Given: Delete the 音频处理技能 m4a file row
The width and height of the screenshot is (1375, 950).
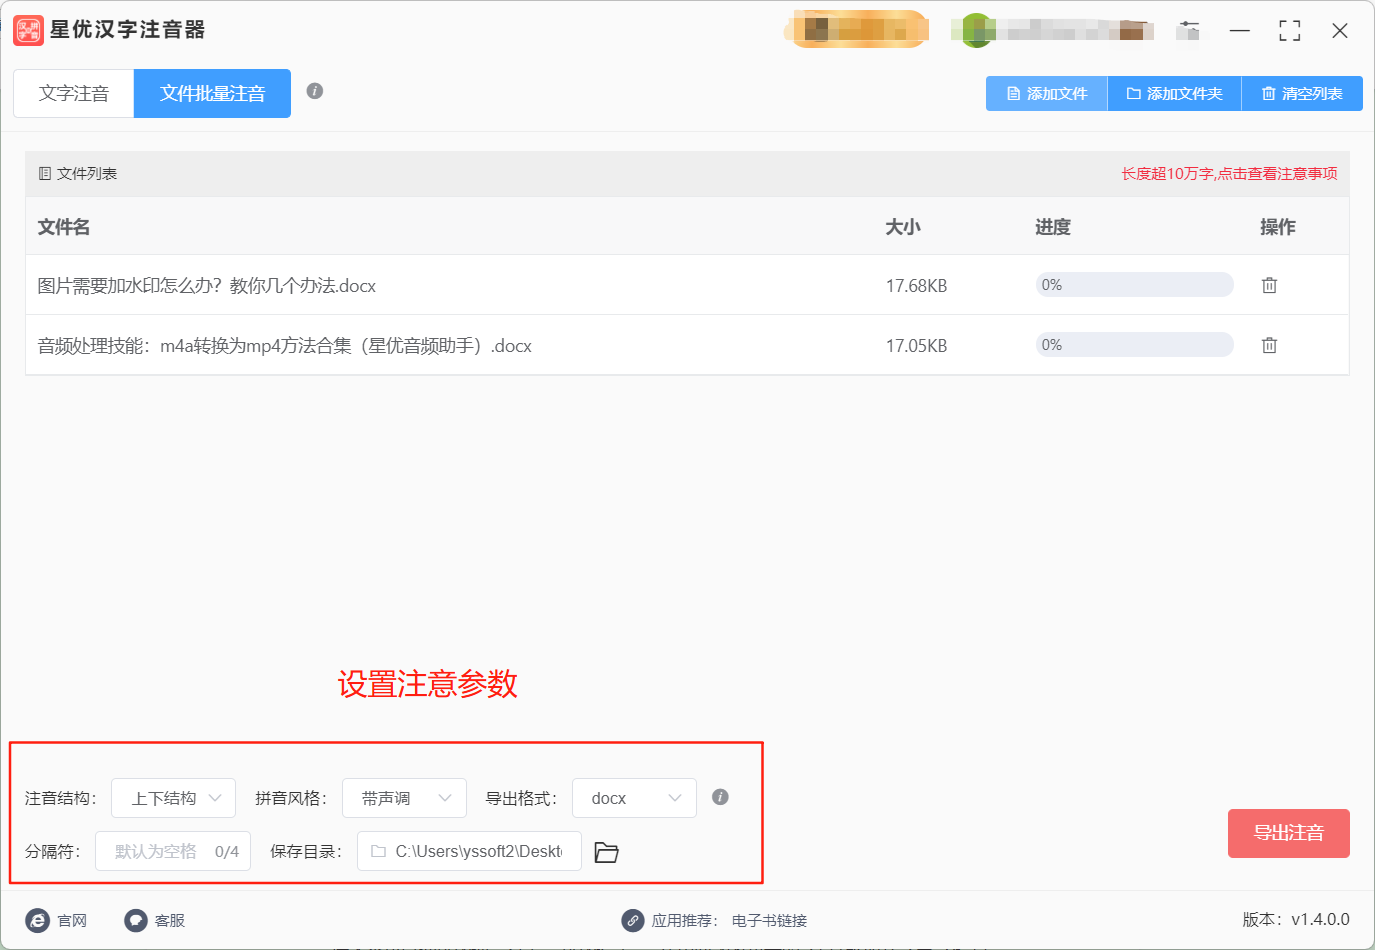Looking at the screenshot, I should pyautogui.click(x=1269, y=345).
